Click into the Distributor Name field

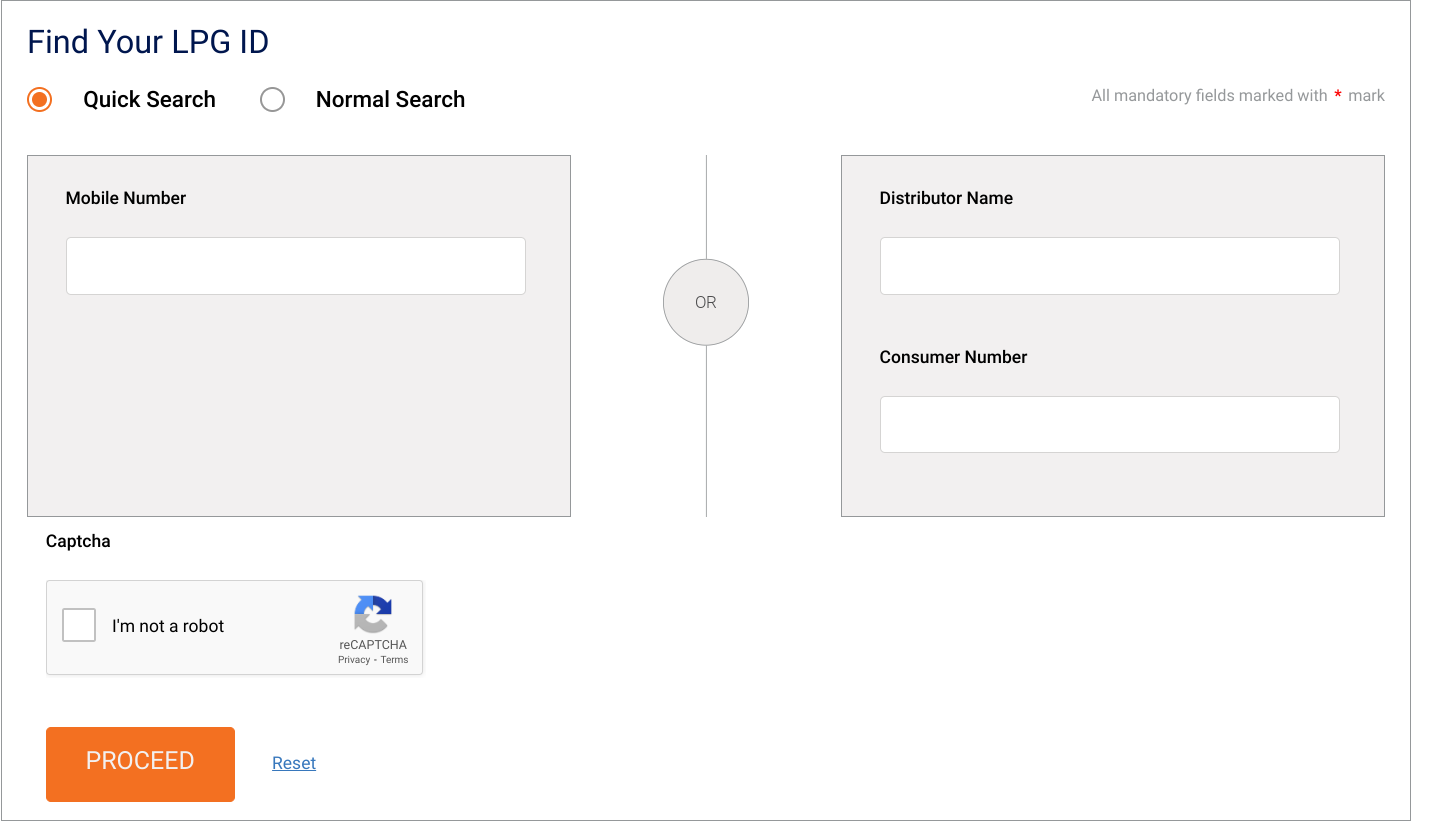[1109, 266]
